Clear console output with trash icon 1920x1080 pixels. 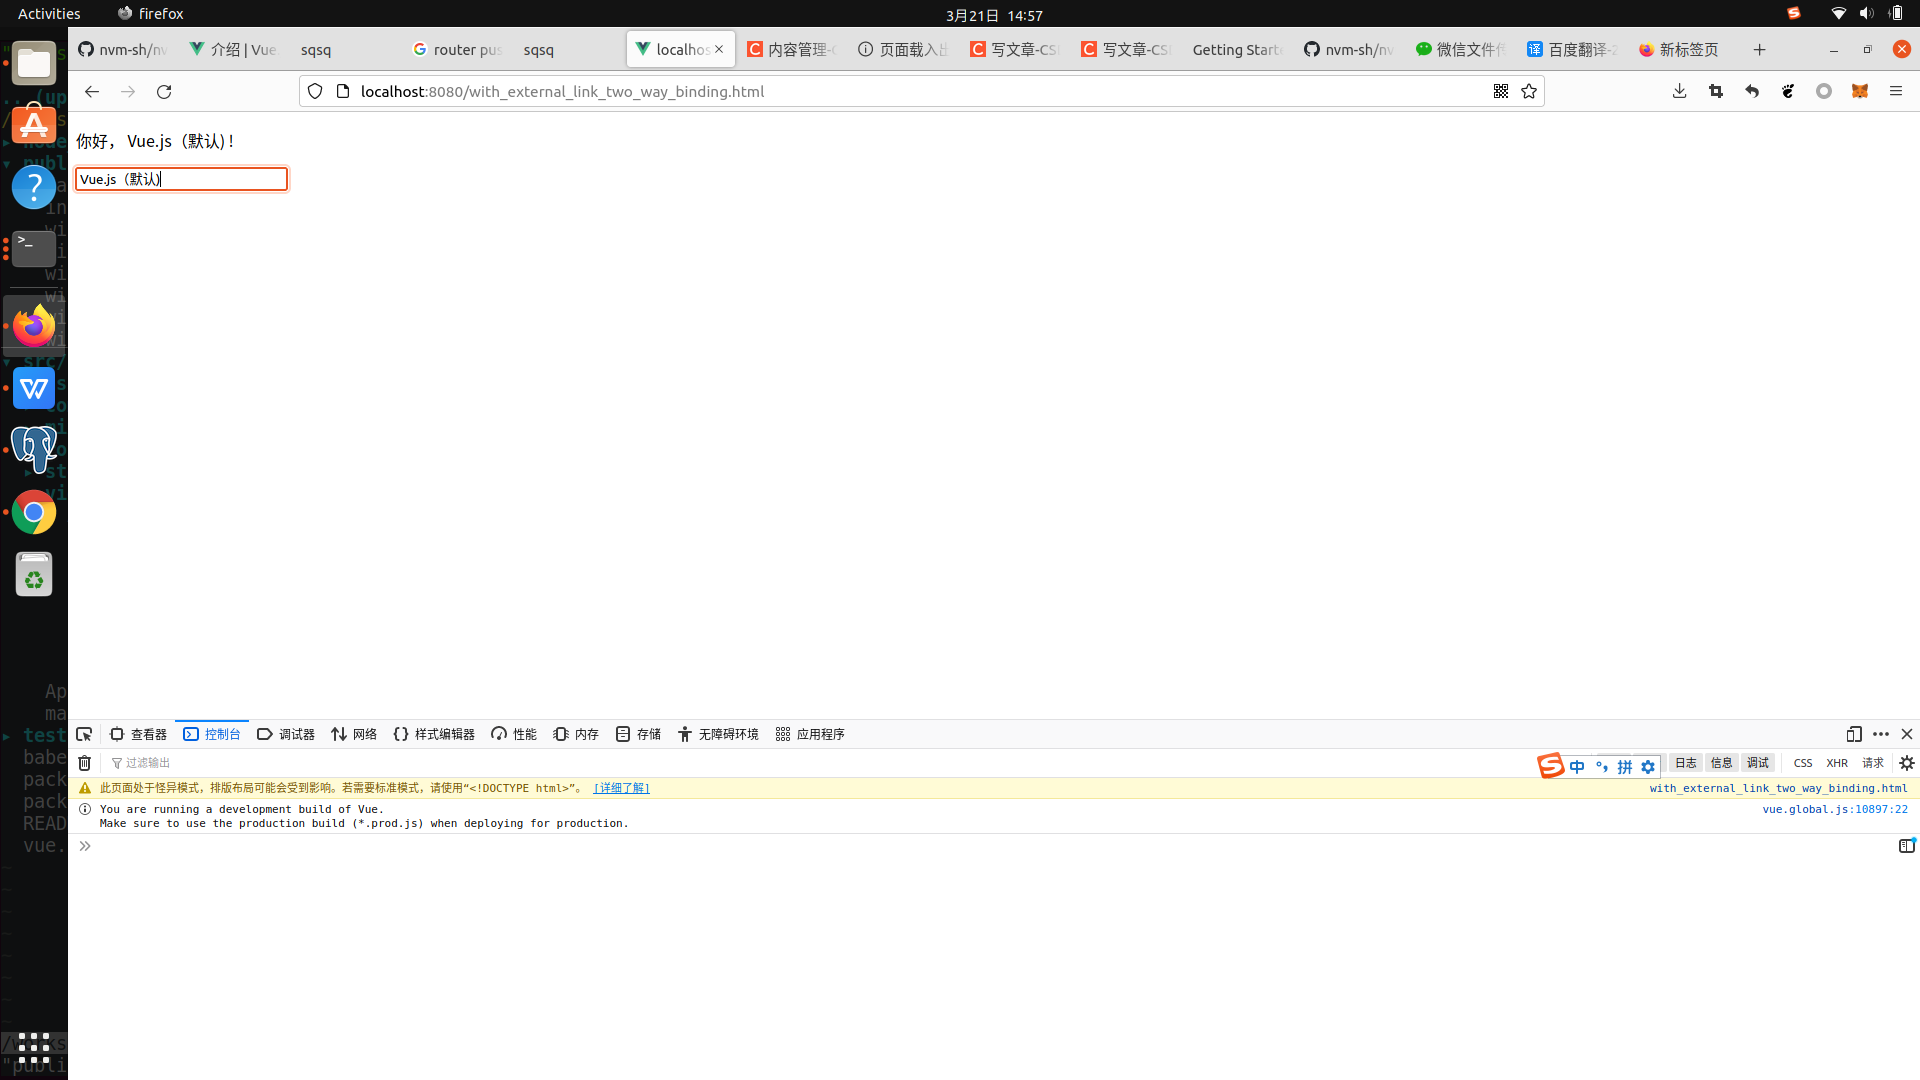[85, 763]
